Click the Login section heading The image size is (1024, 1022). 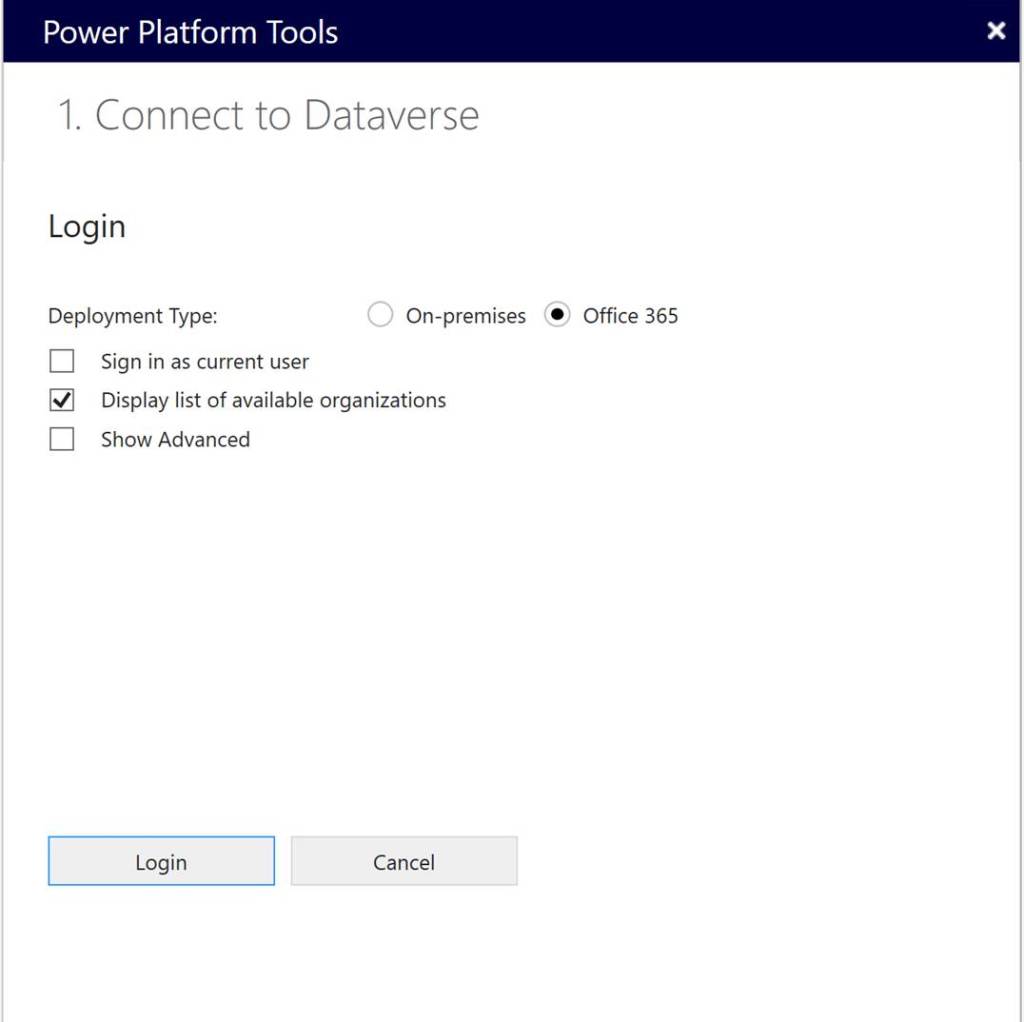[x=87, y=227]
